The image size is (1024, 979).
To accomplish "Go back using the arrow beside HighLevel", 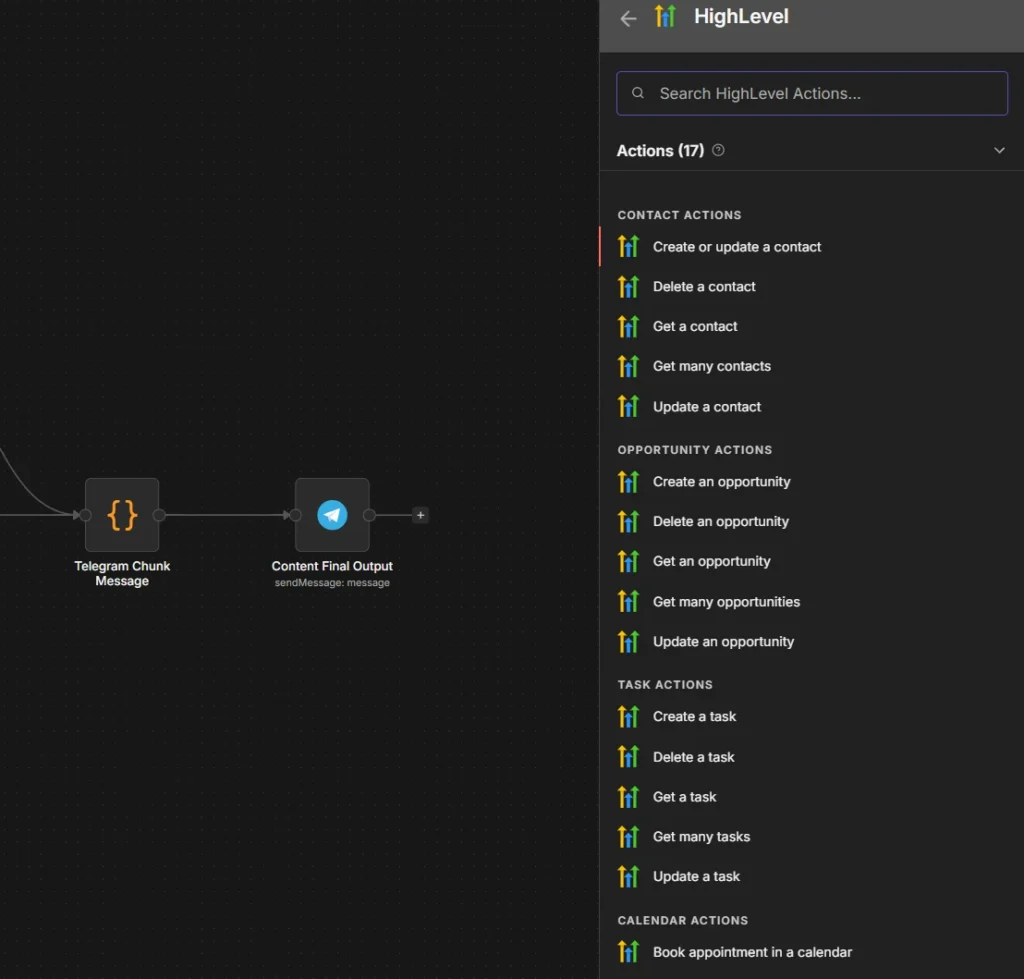I will 628,18.
